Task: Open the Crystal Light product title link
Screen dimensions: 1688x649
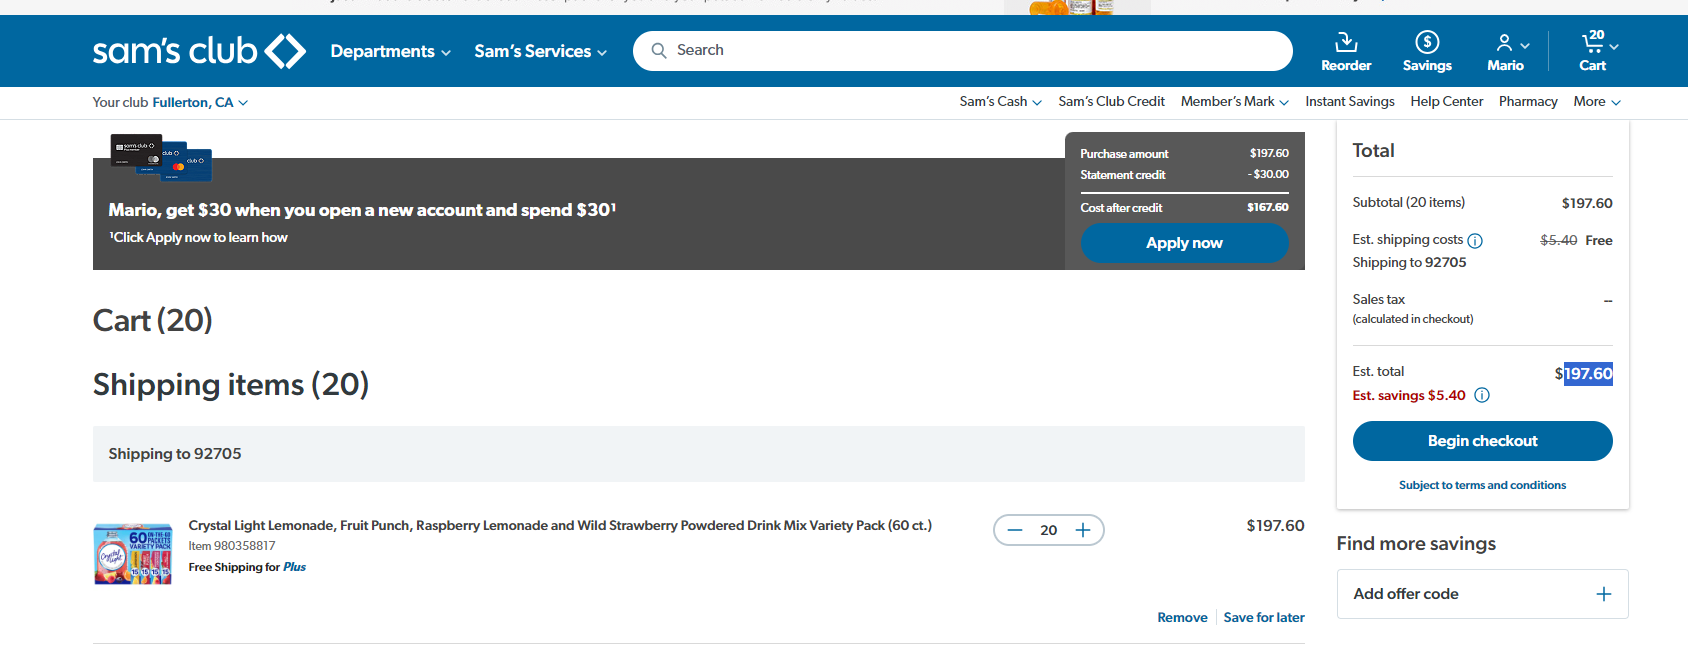Action: pos(560,525)
